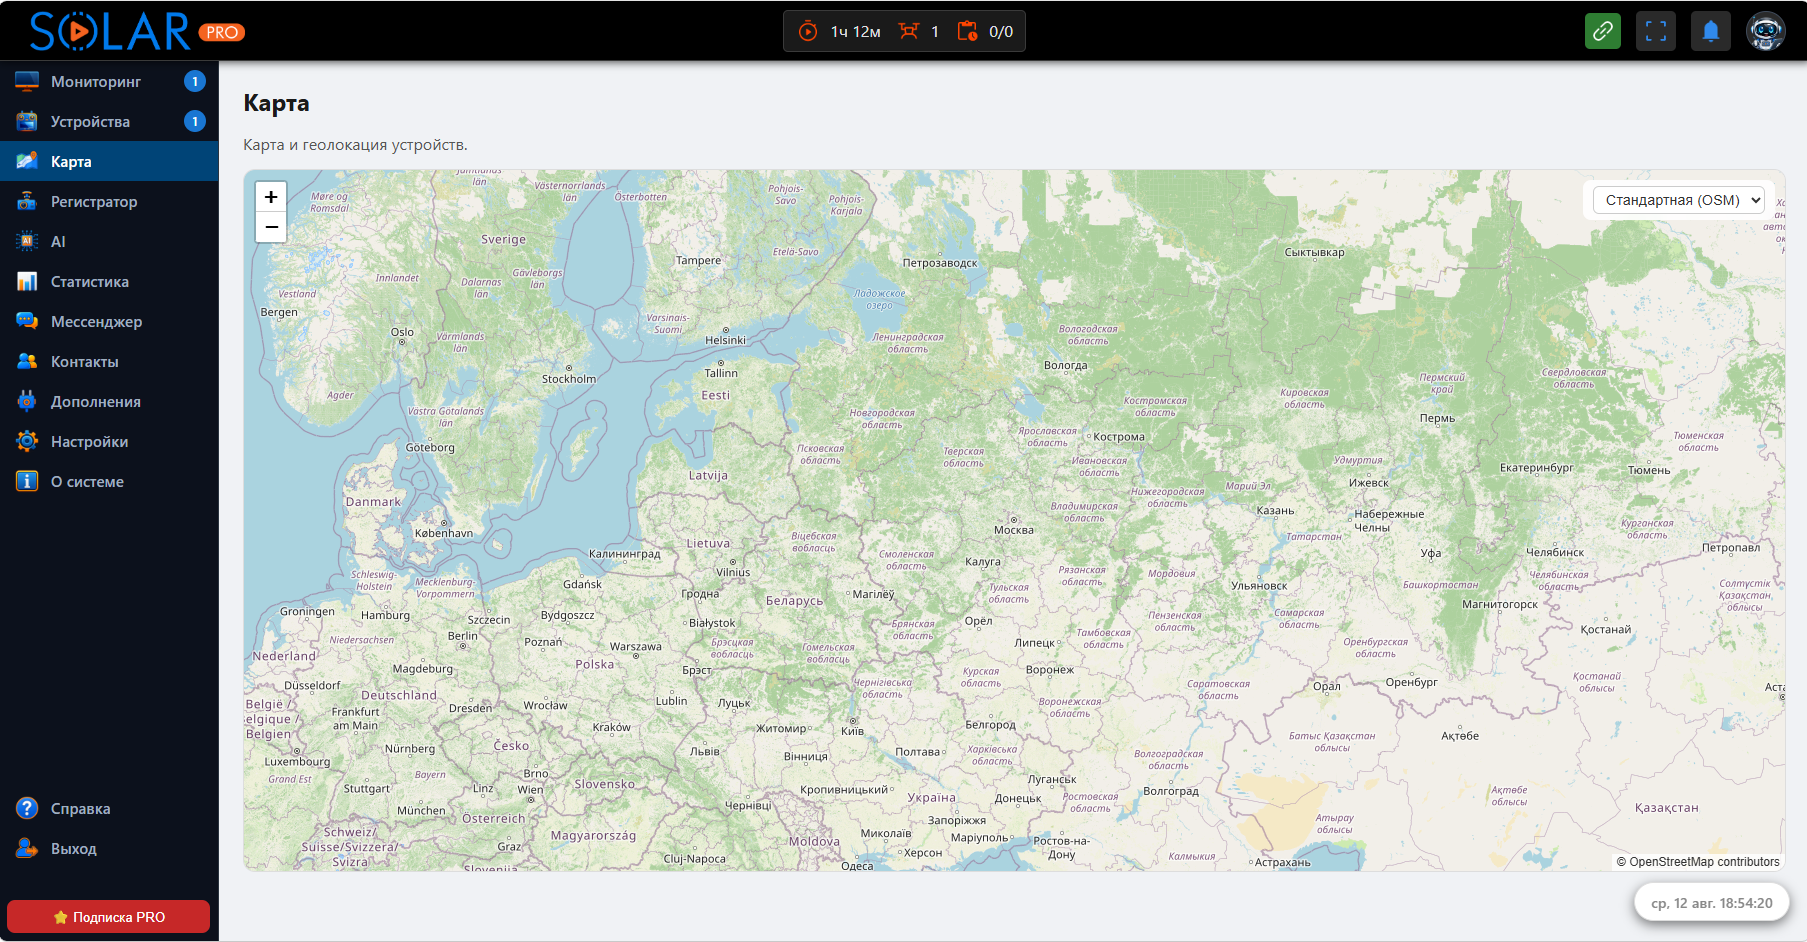
Task: Click the Выход label
Action: (74, 848)
